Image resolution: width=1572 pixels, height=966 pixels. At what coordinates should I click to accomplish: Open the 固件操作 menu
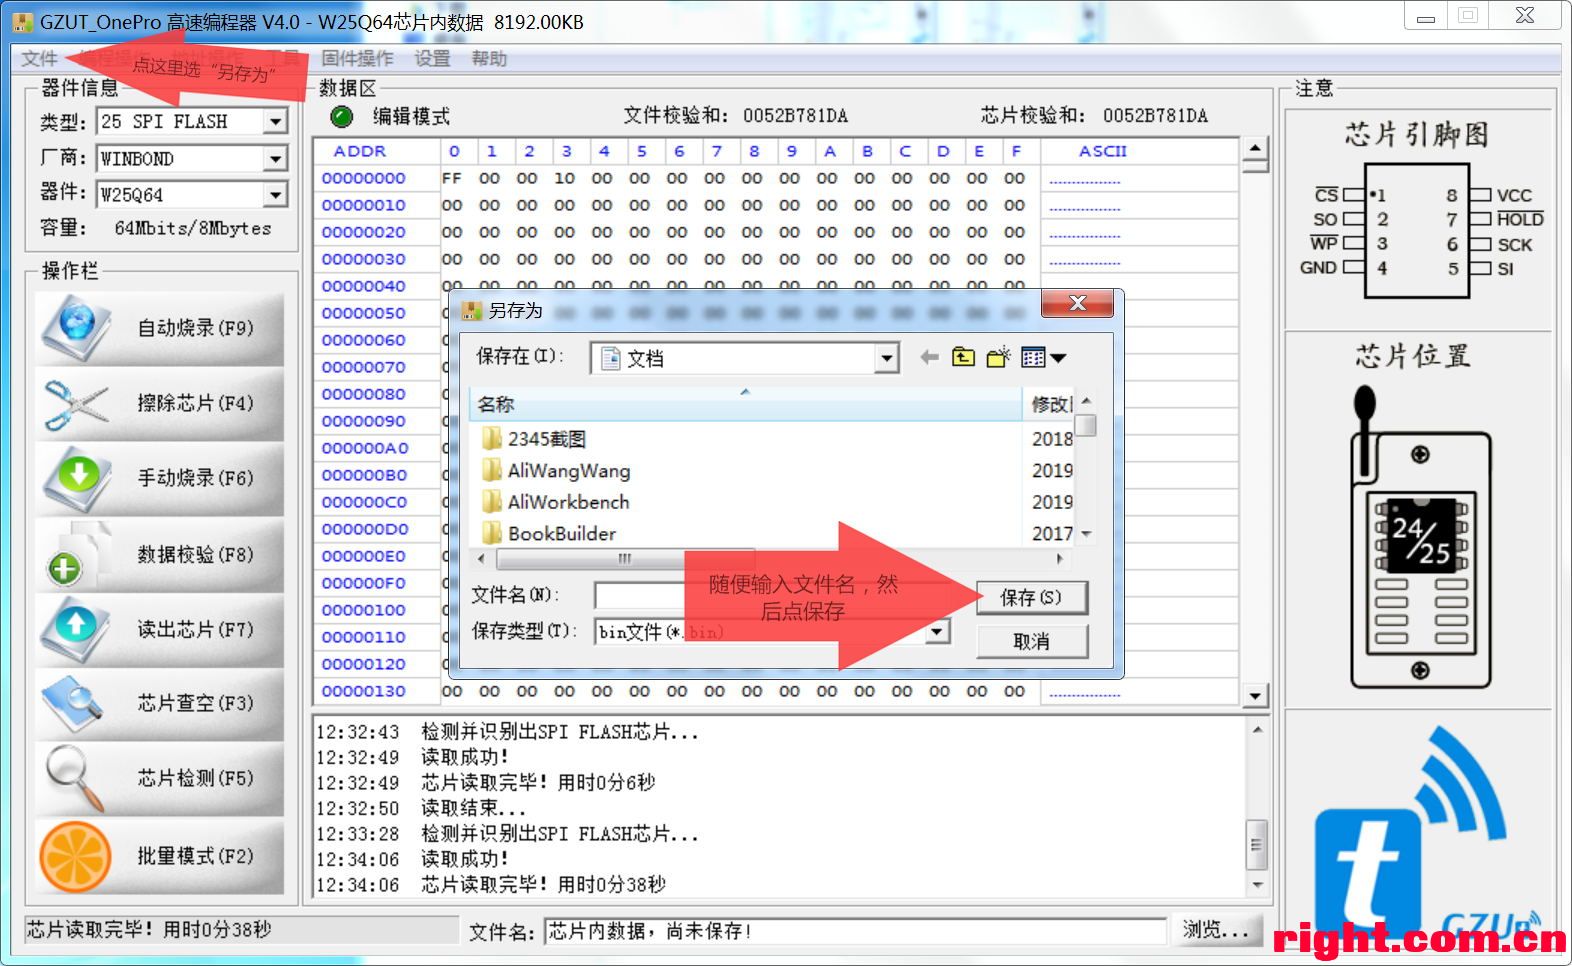357,59
